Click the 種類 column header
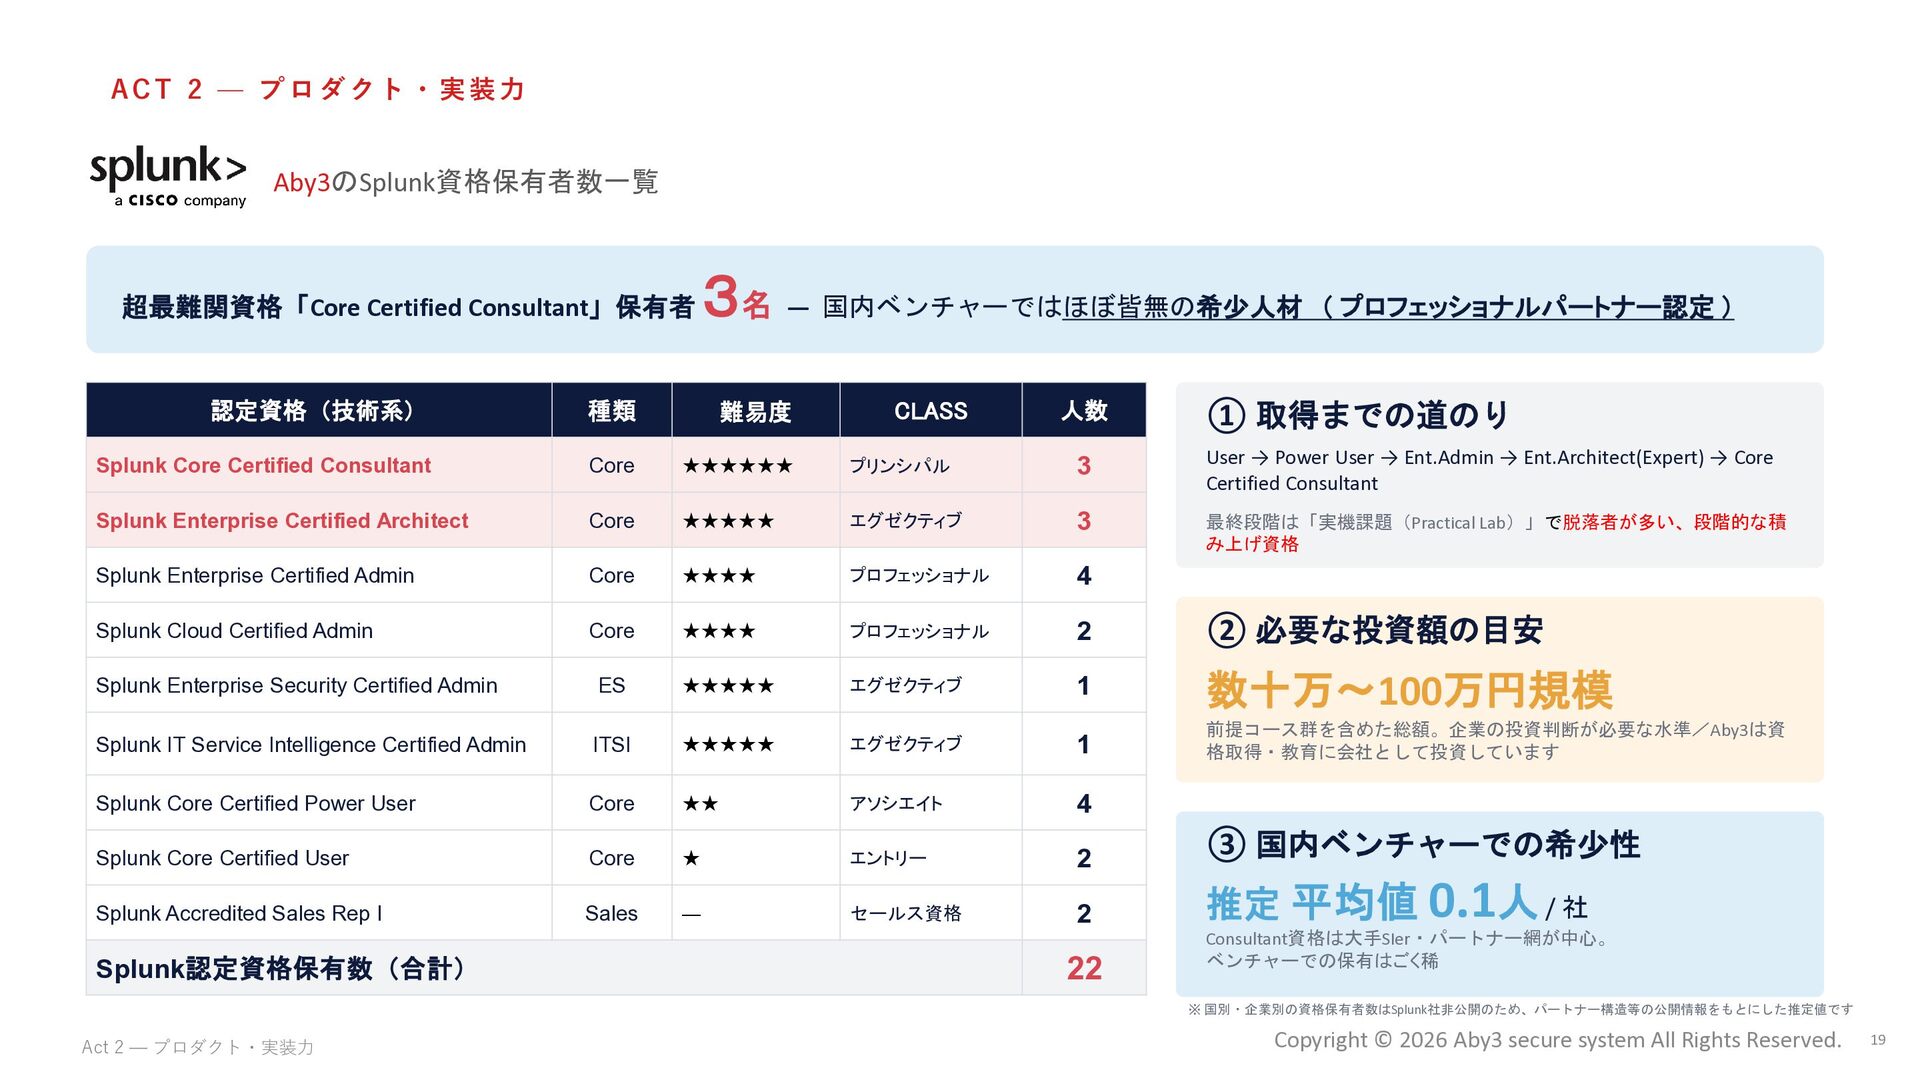The image size is (1920, 1080). (612, 410)
